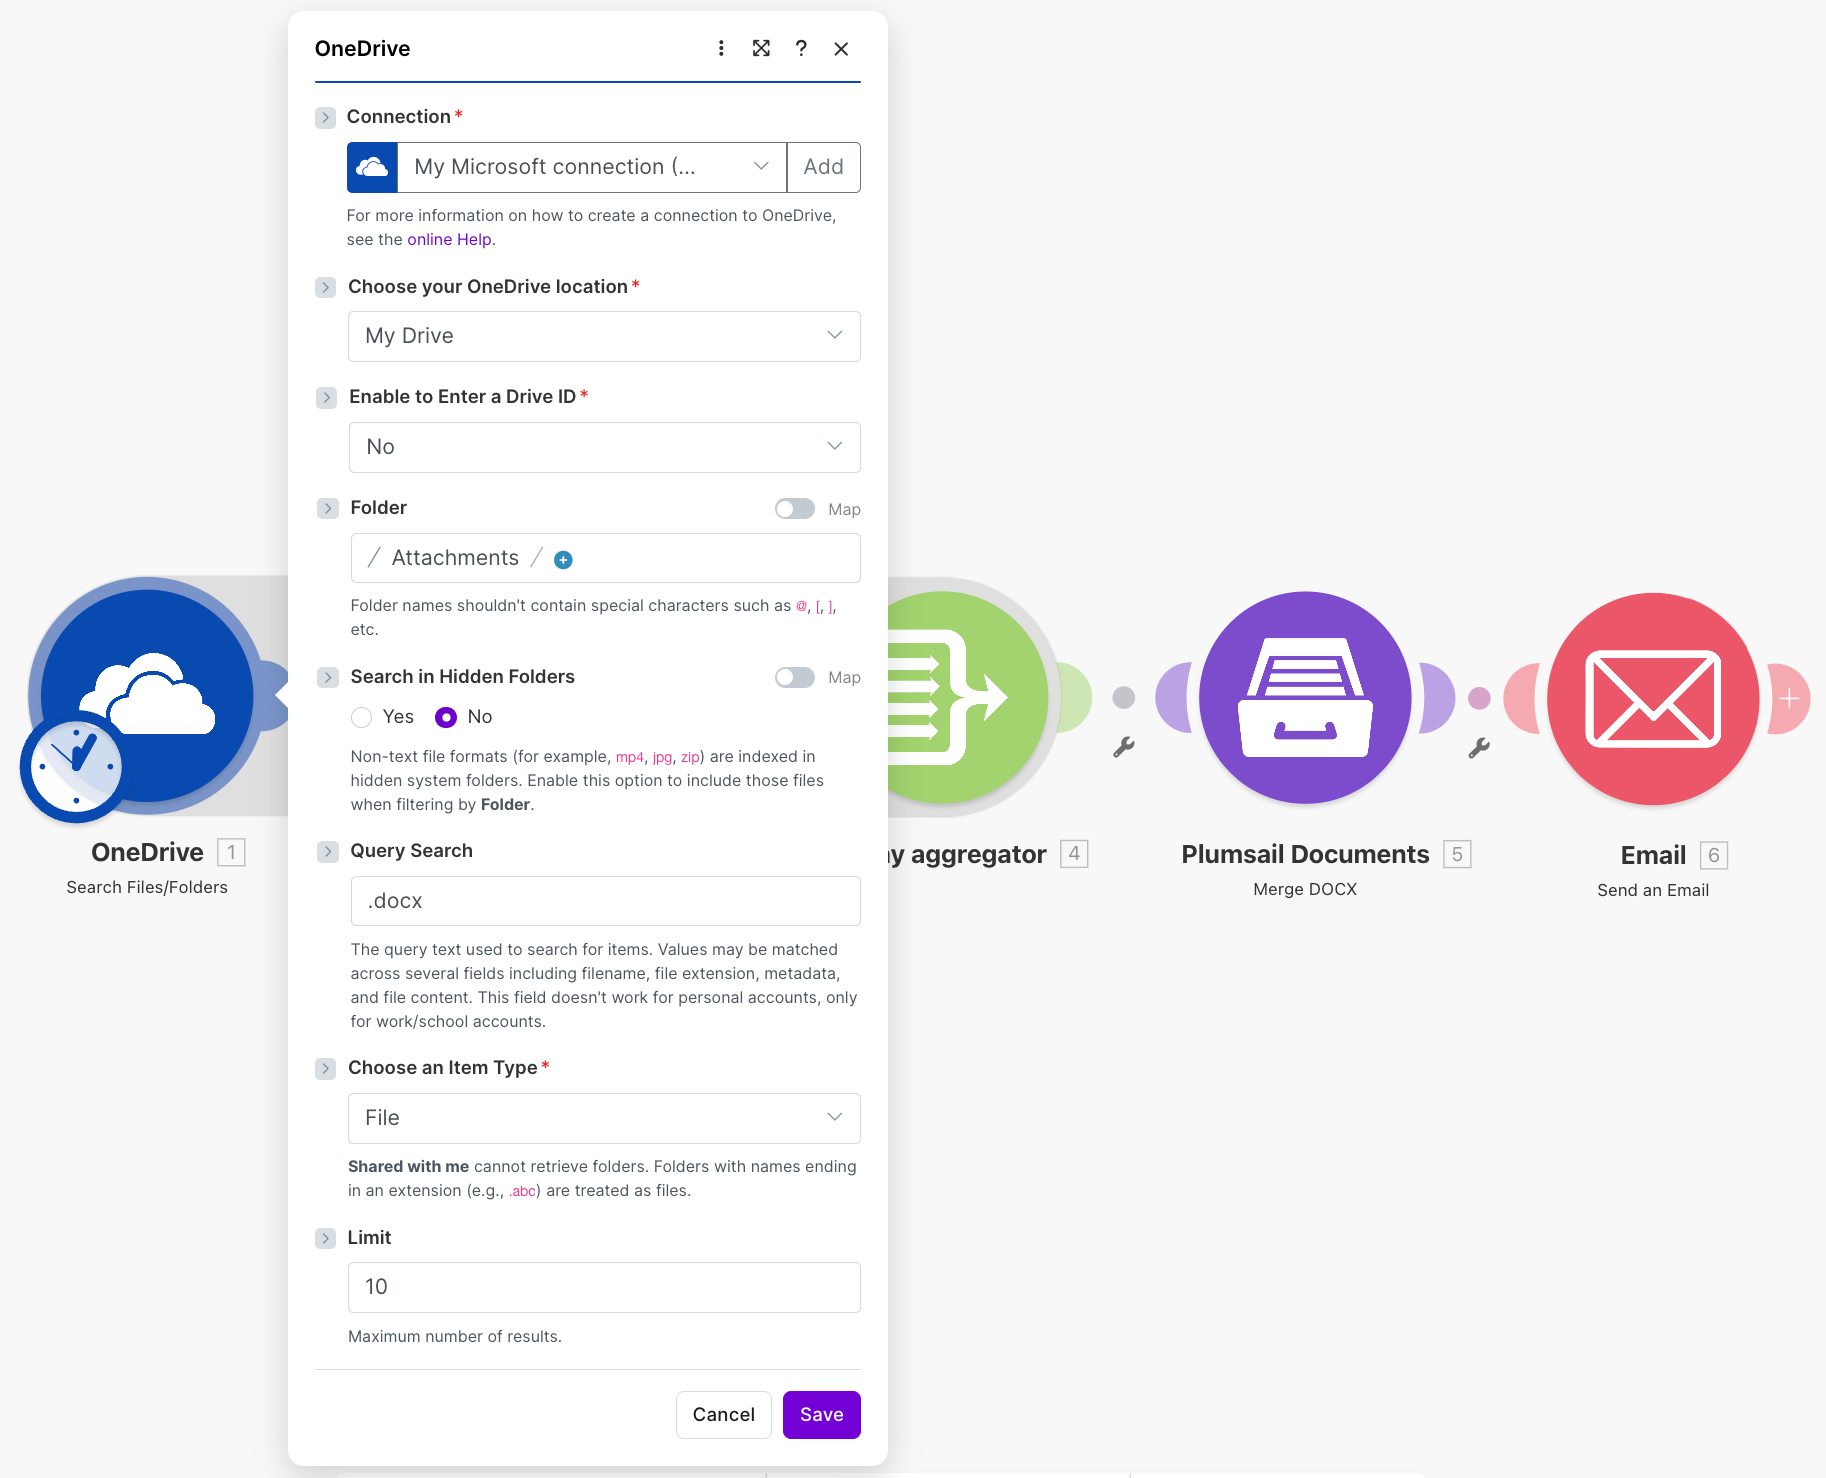Click the route dot between Plumsail and Email
This screenshot has width=1826, height=1478.
coord(1479,698)
